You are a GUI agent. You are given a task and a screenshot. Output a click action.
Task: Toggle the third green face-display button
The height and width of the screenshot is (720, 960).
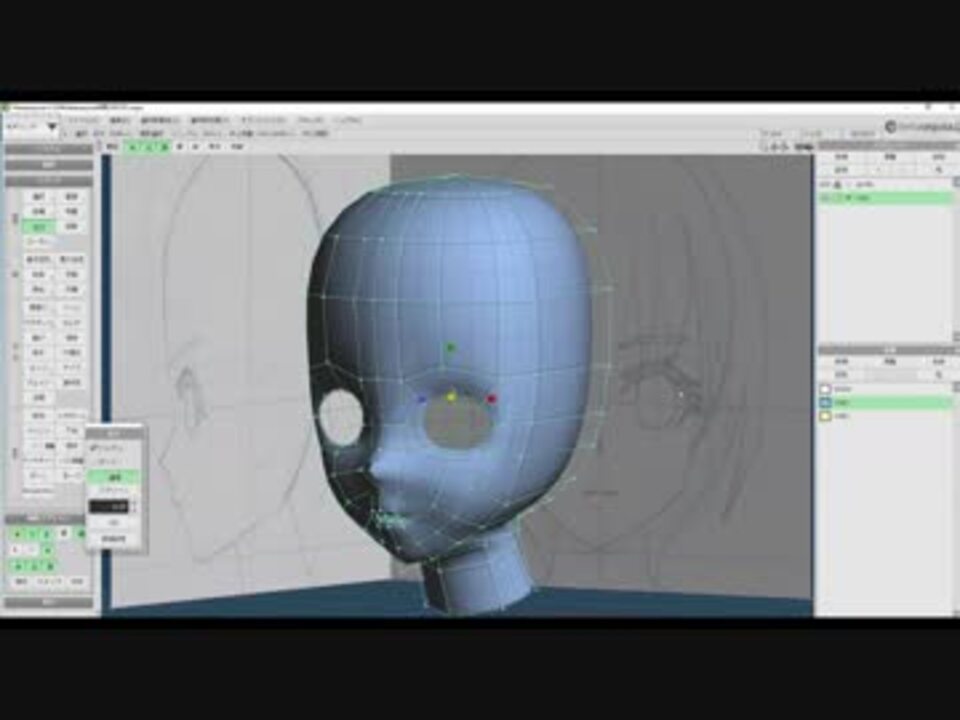[x=164, y=147]
